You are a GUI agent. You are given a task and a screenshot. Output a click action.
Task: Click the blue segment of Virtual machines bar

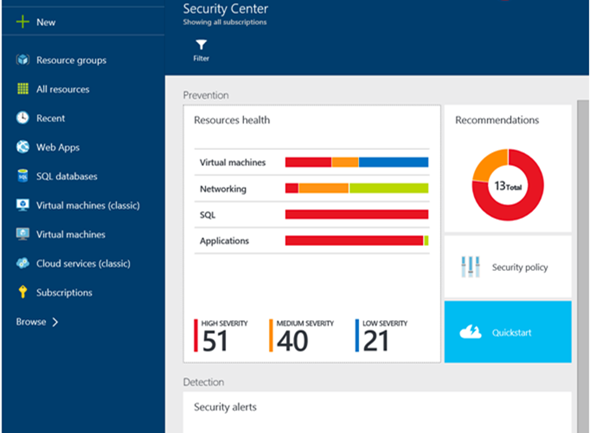point(394,162)
